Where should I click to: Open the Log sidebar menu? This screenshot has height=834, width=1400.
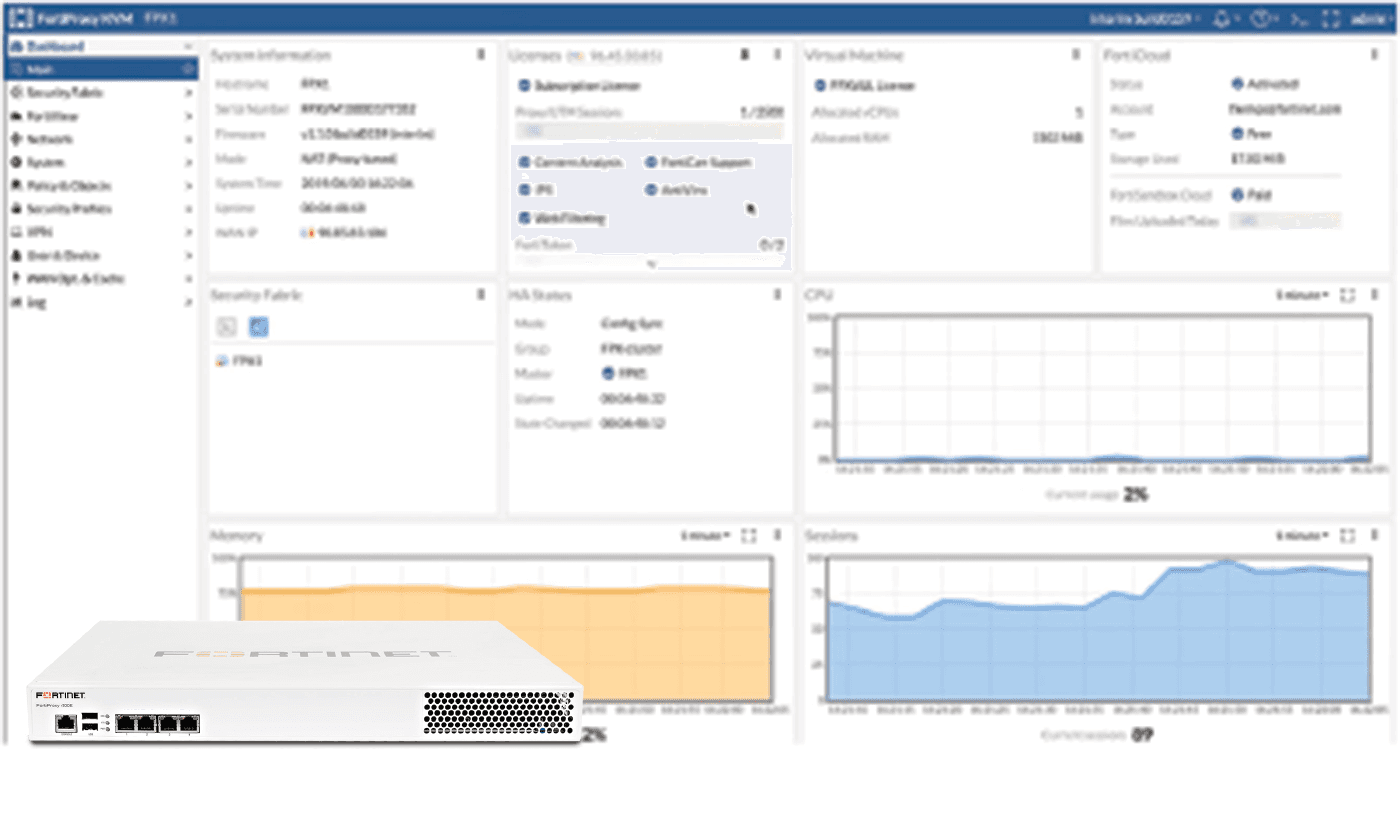coord(101,302)
